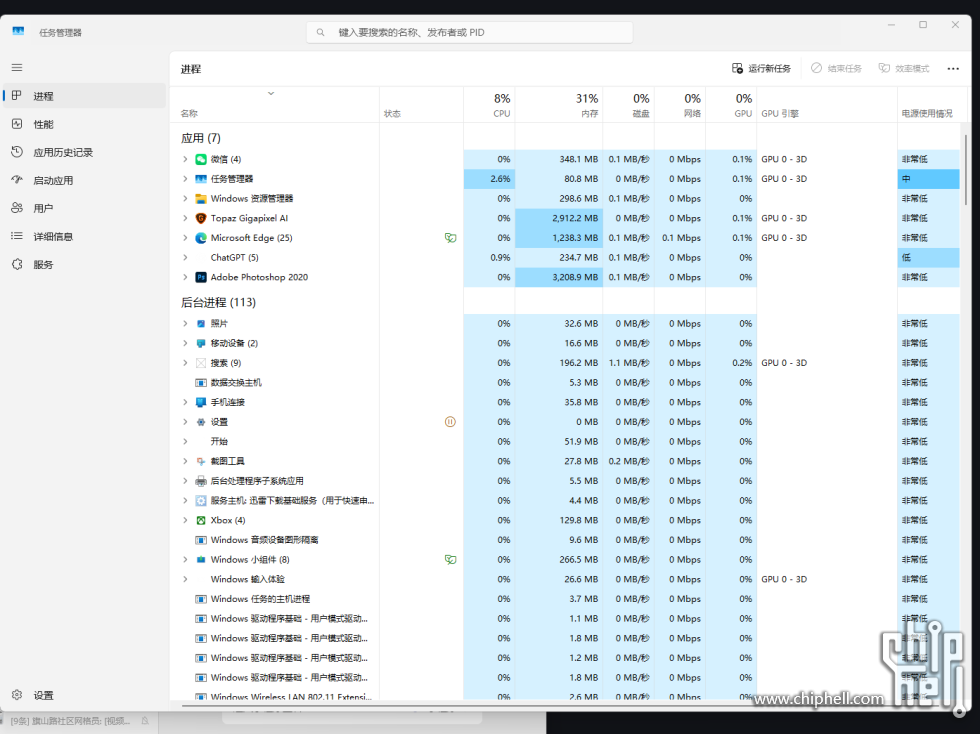Click the efficiency leaf icon for Microsoft Edge
The image size is (980, 734).
pyautogui.click(x=450, y=238)
